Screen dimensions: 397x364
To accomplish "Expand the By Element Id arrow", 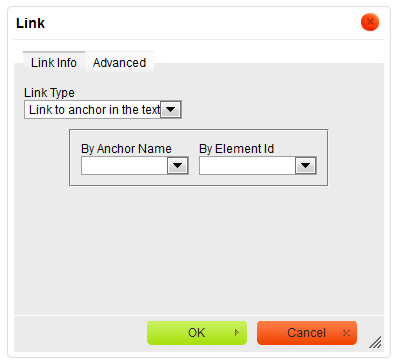I will [305, 166].
